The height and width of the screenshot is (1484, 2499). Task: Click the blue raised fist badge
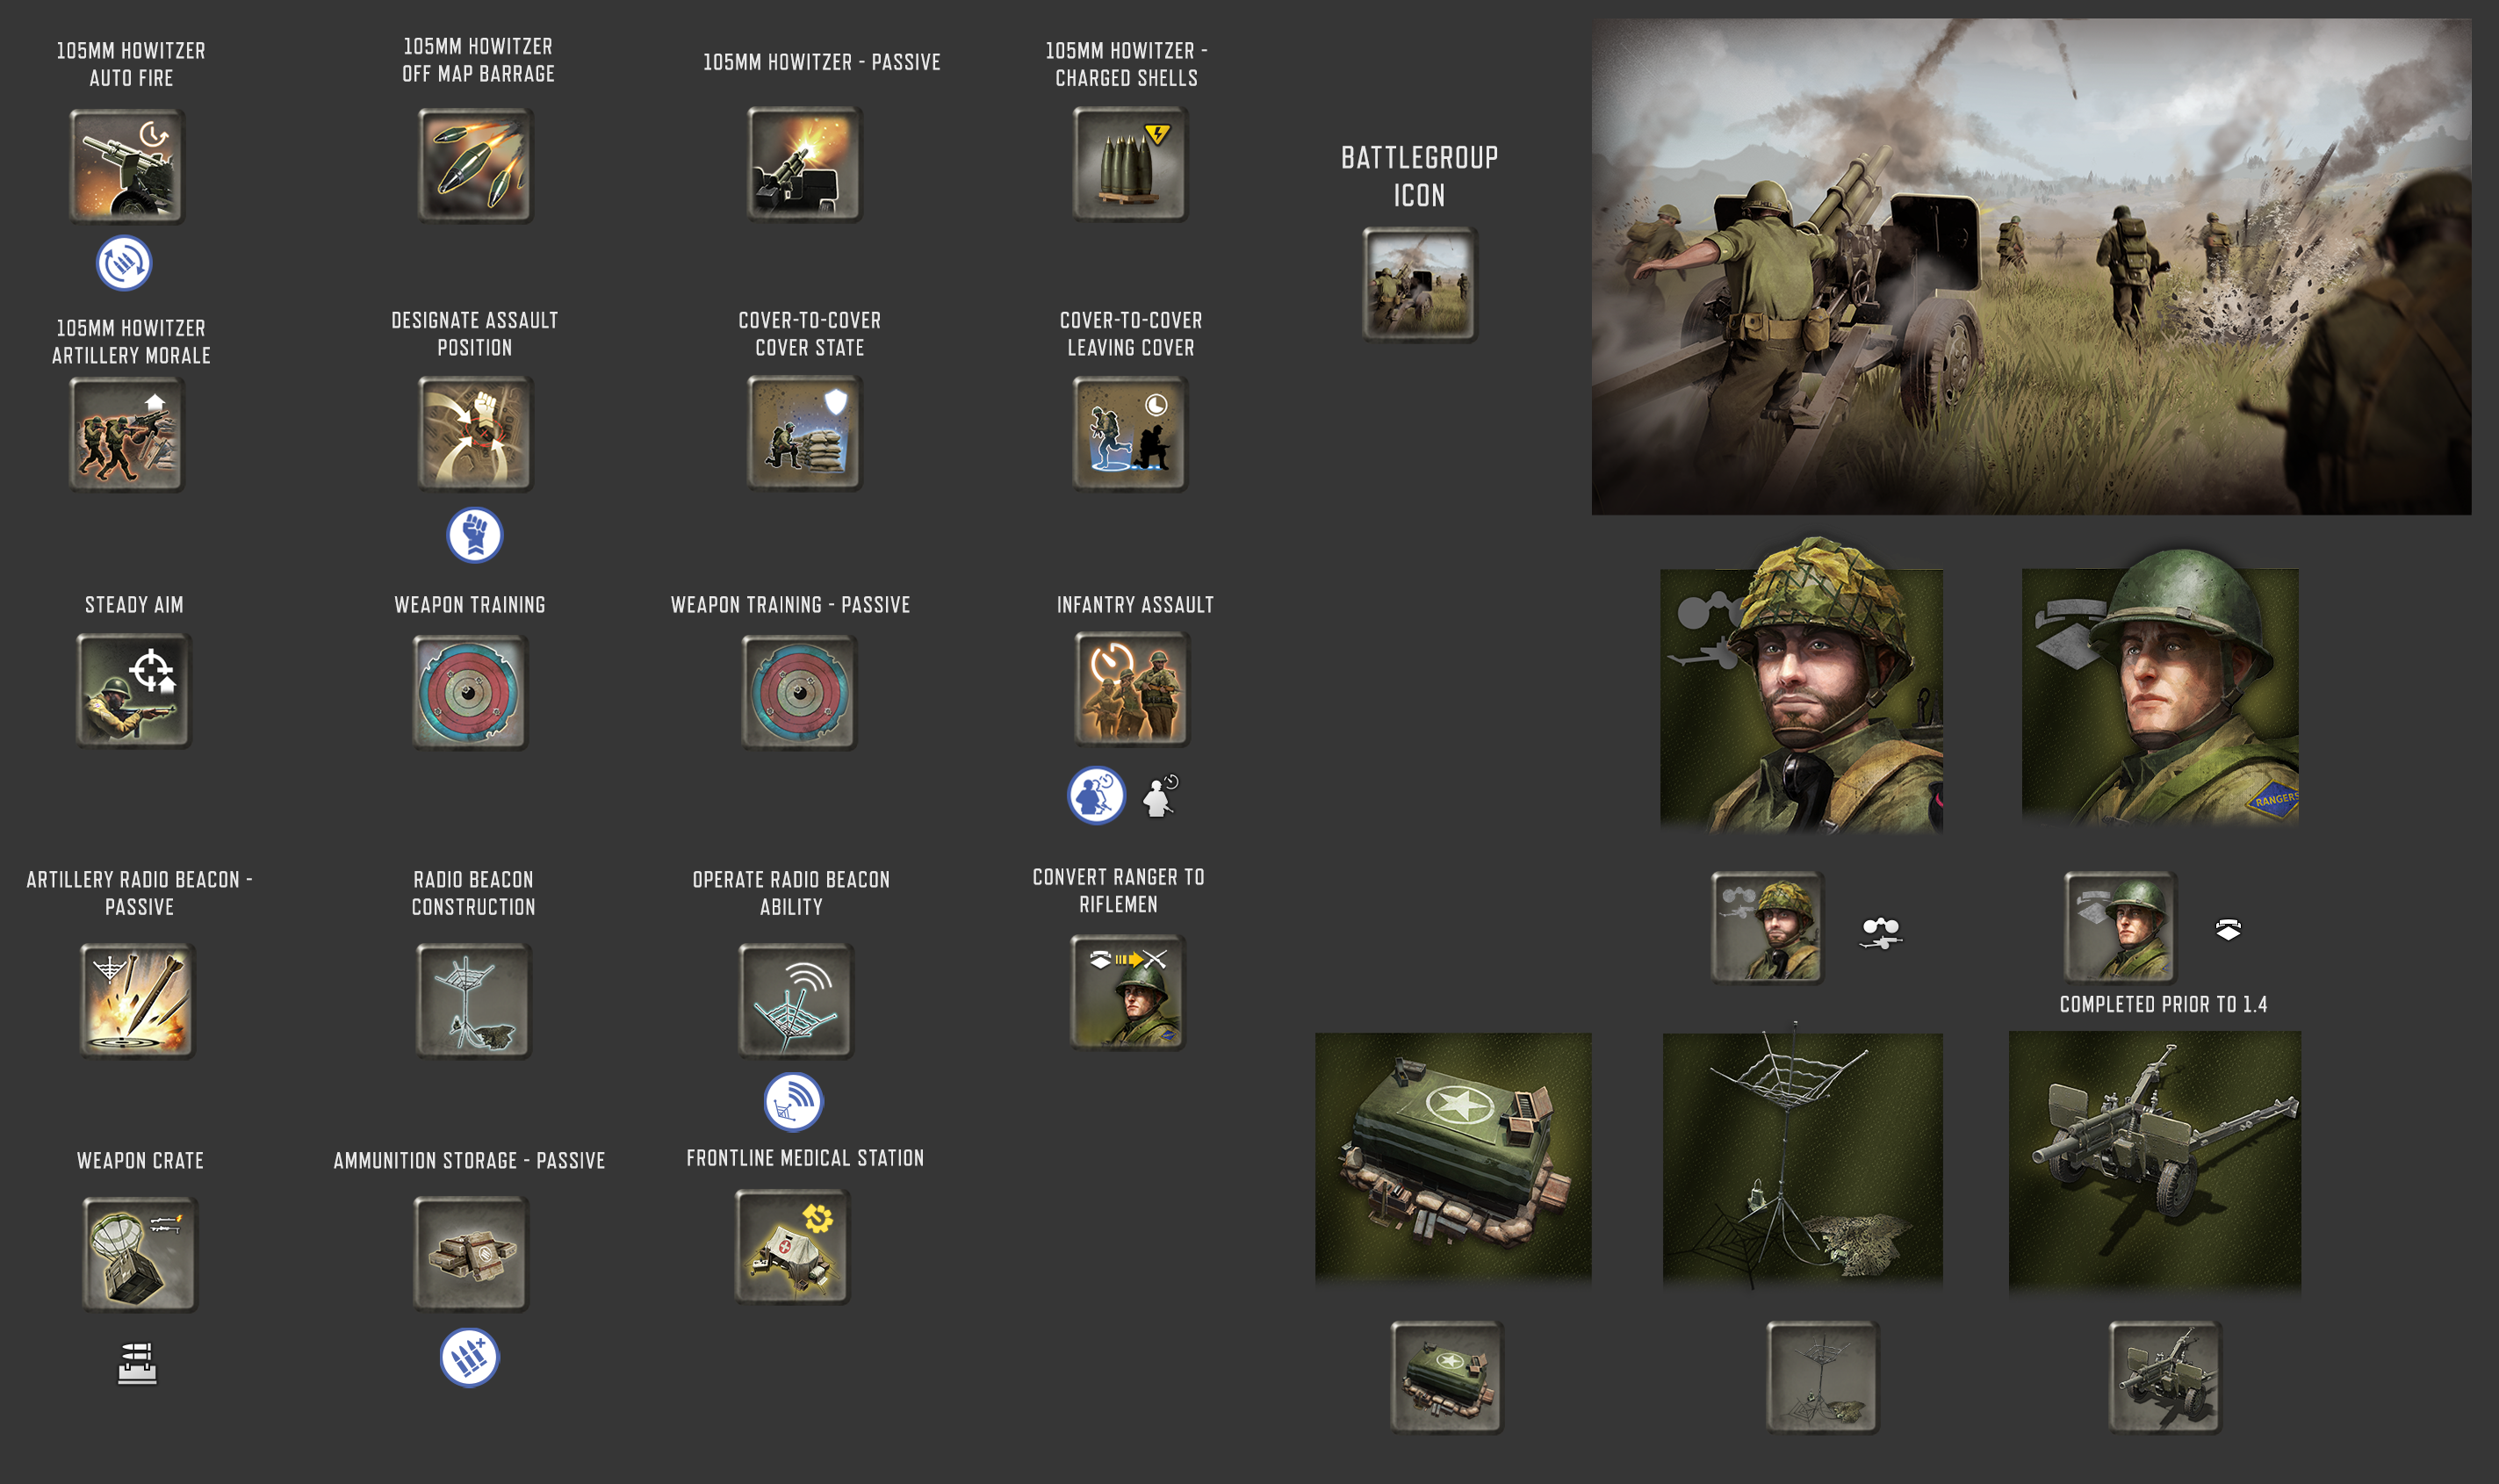coord(475,535)
